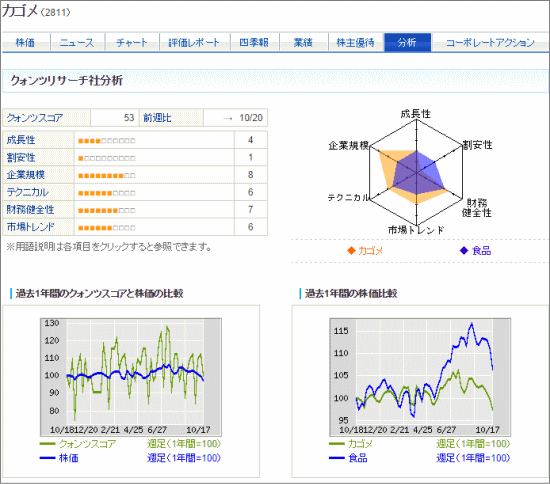
Task: Click the 割安性 score bar
Action: coord(107,159)
